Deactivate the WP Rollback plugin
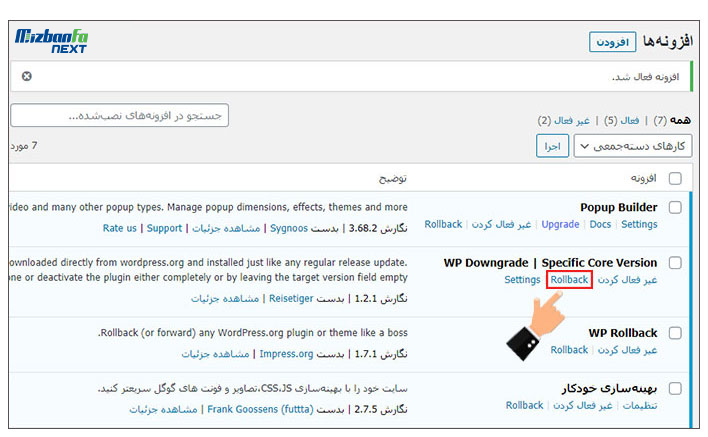 [x=627, y=350]
